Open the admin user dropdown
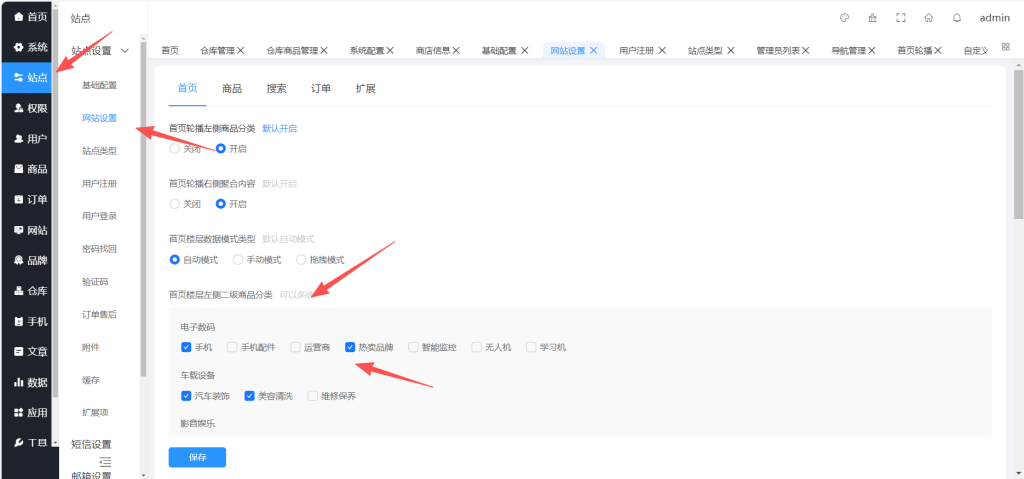The image size is (1024, 479). 995,18
